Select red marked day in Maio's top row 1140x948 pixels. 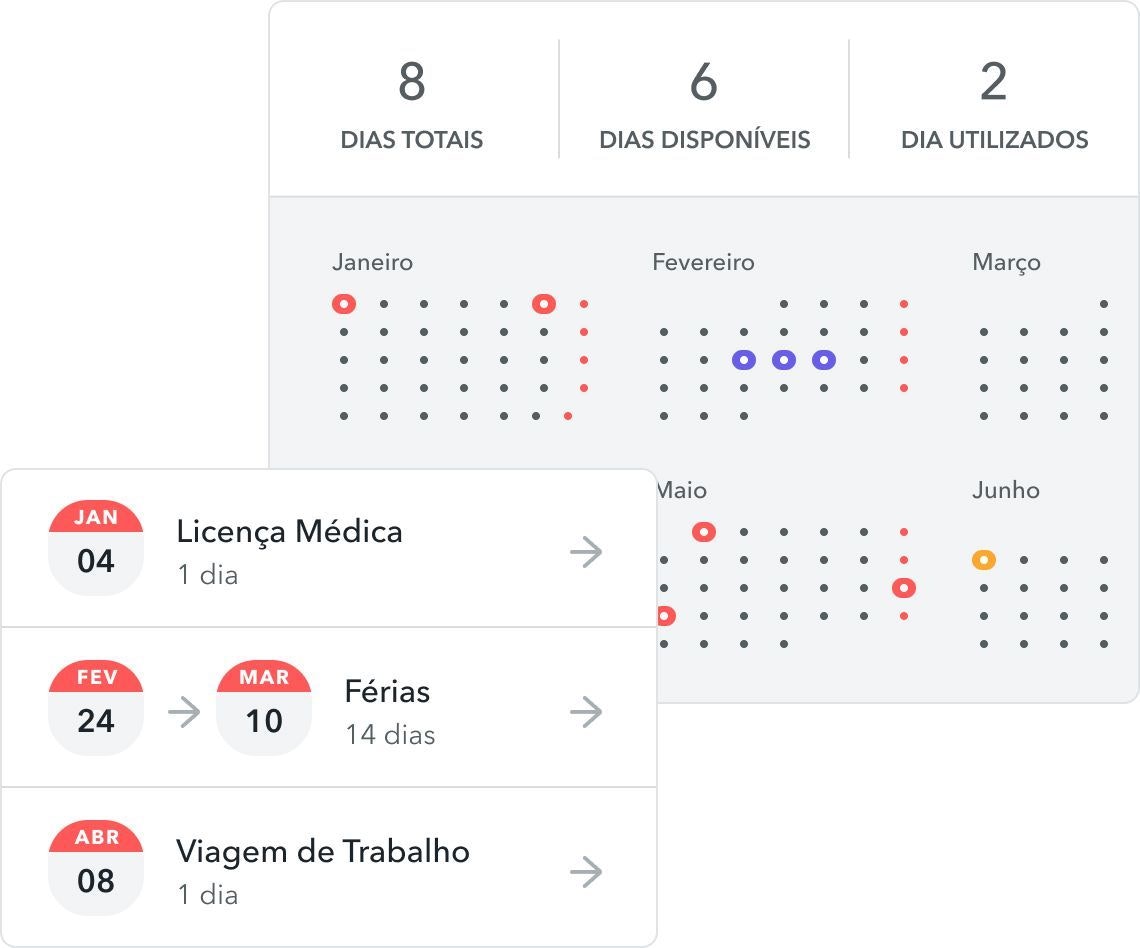(704, 532)
